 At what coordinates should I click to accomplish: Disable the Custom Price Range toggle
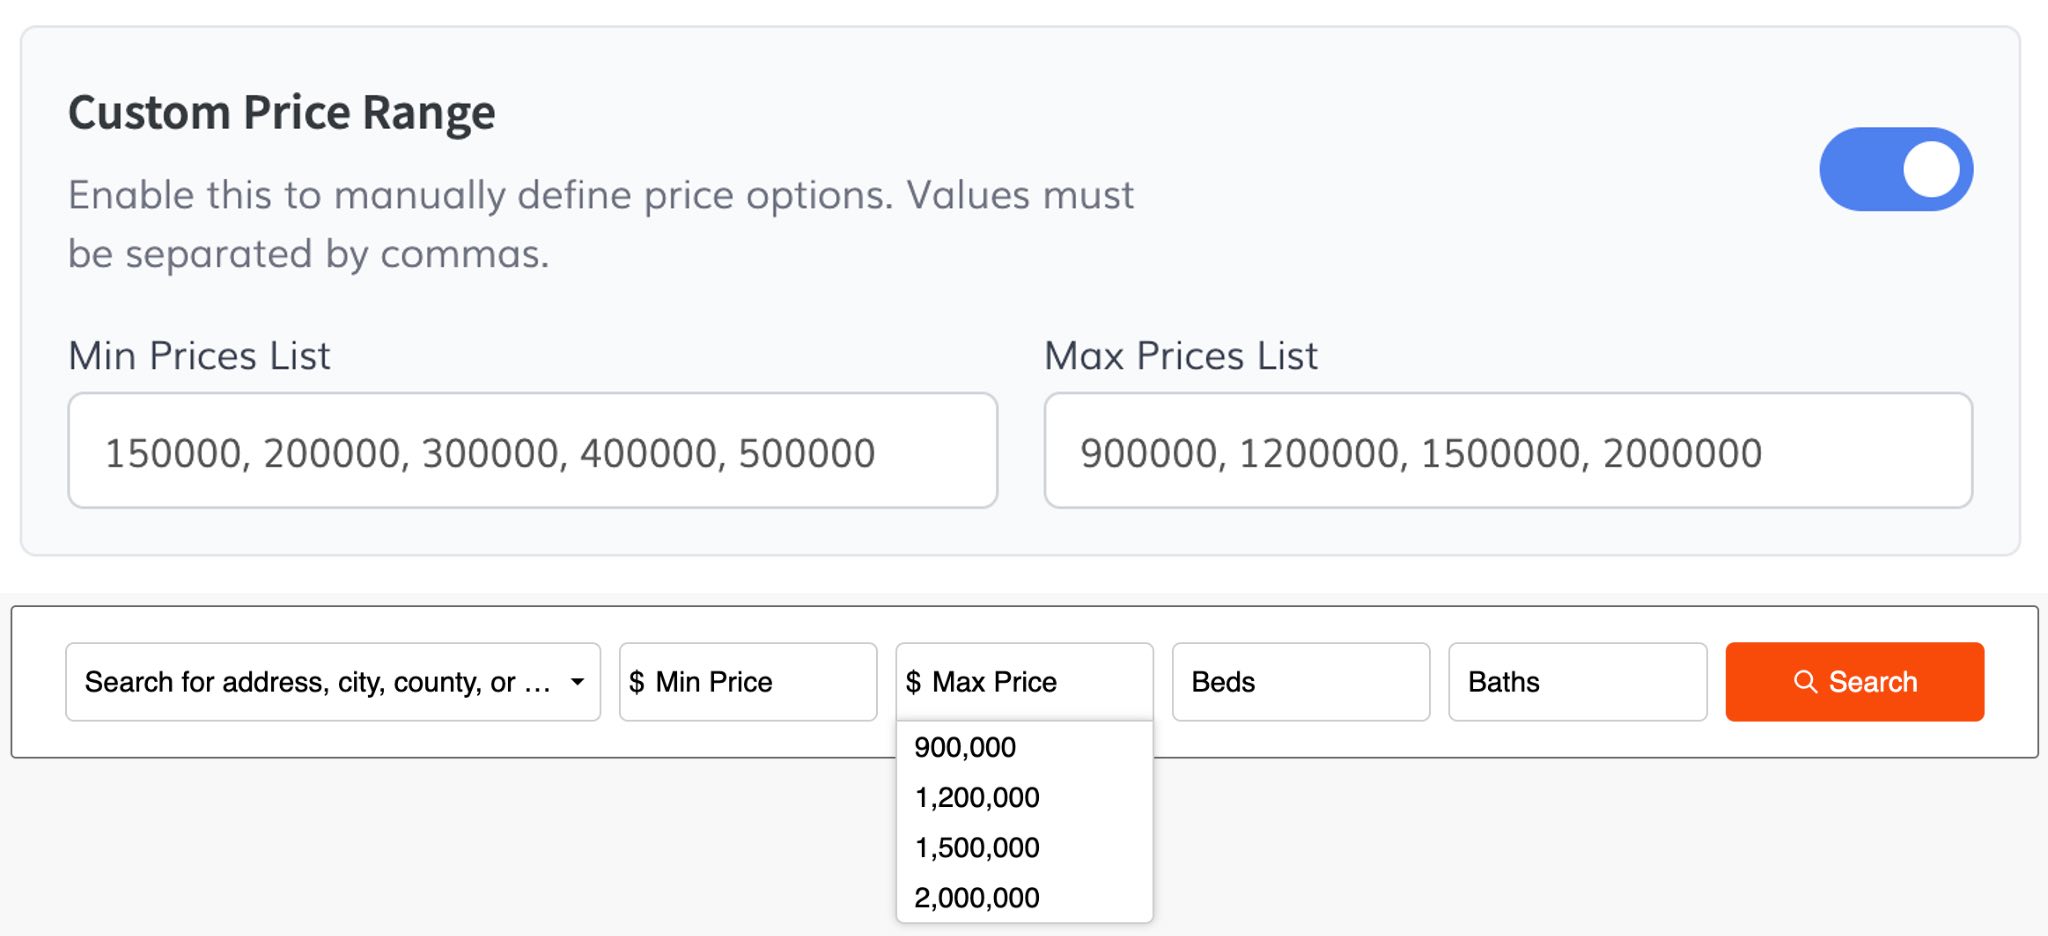coord(1895,169)
